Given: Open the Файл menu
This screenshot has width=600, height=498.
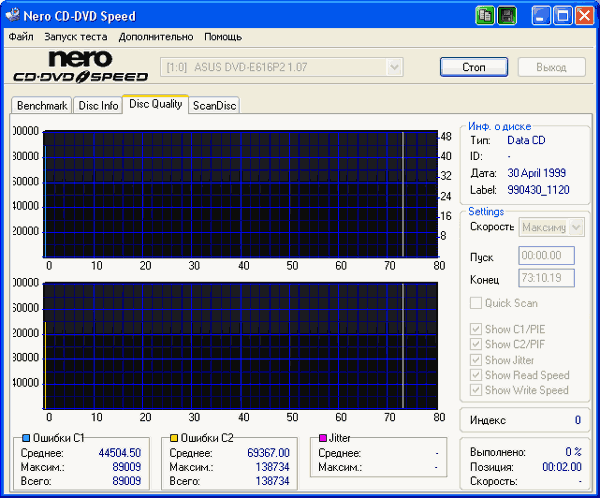Looking at the screenshot, I should pos(21,37).
